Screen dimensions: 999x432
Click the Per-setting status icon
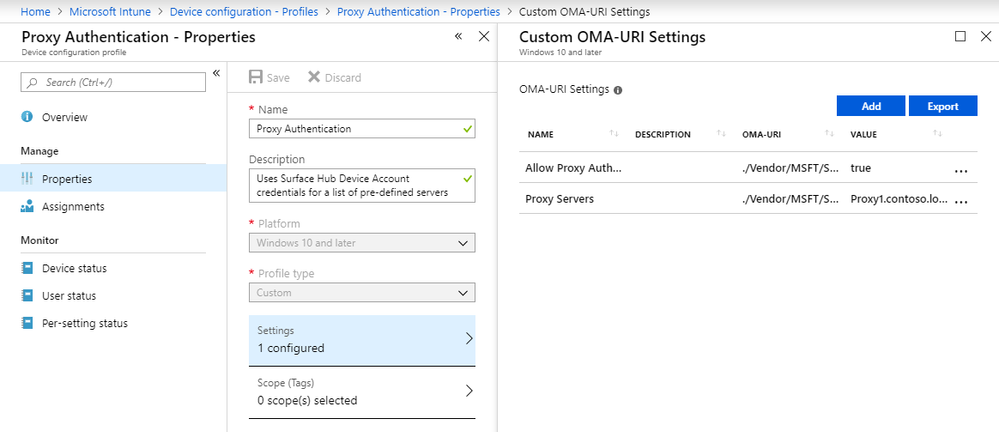click(27, 323)
